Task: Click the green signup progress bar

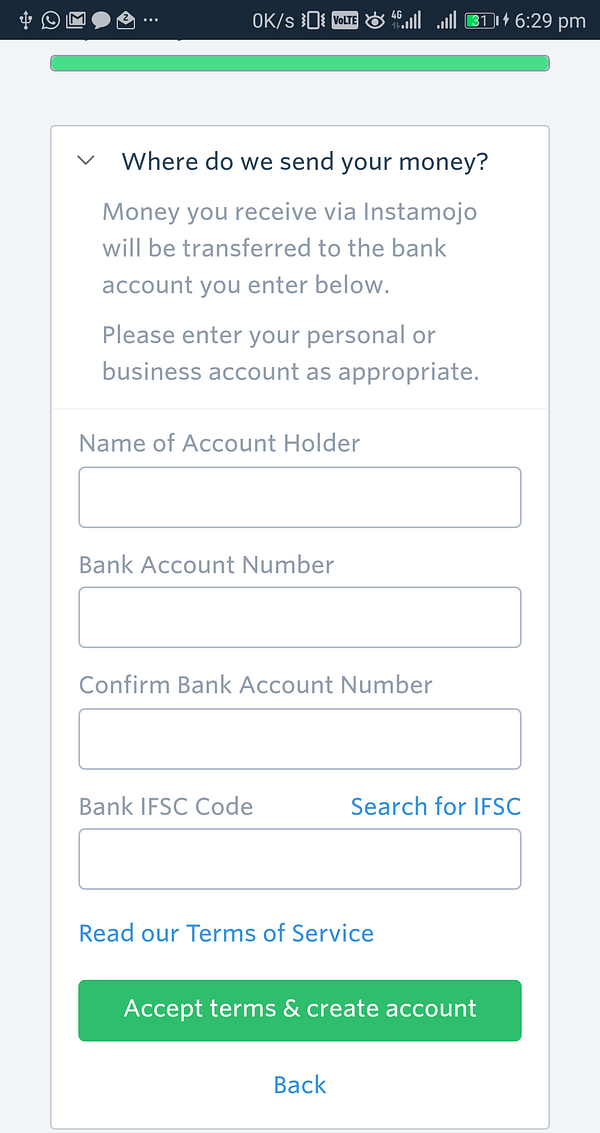Action: (x=300, y=63)
